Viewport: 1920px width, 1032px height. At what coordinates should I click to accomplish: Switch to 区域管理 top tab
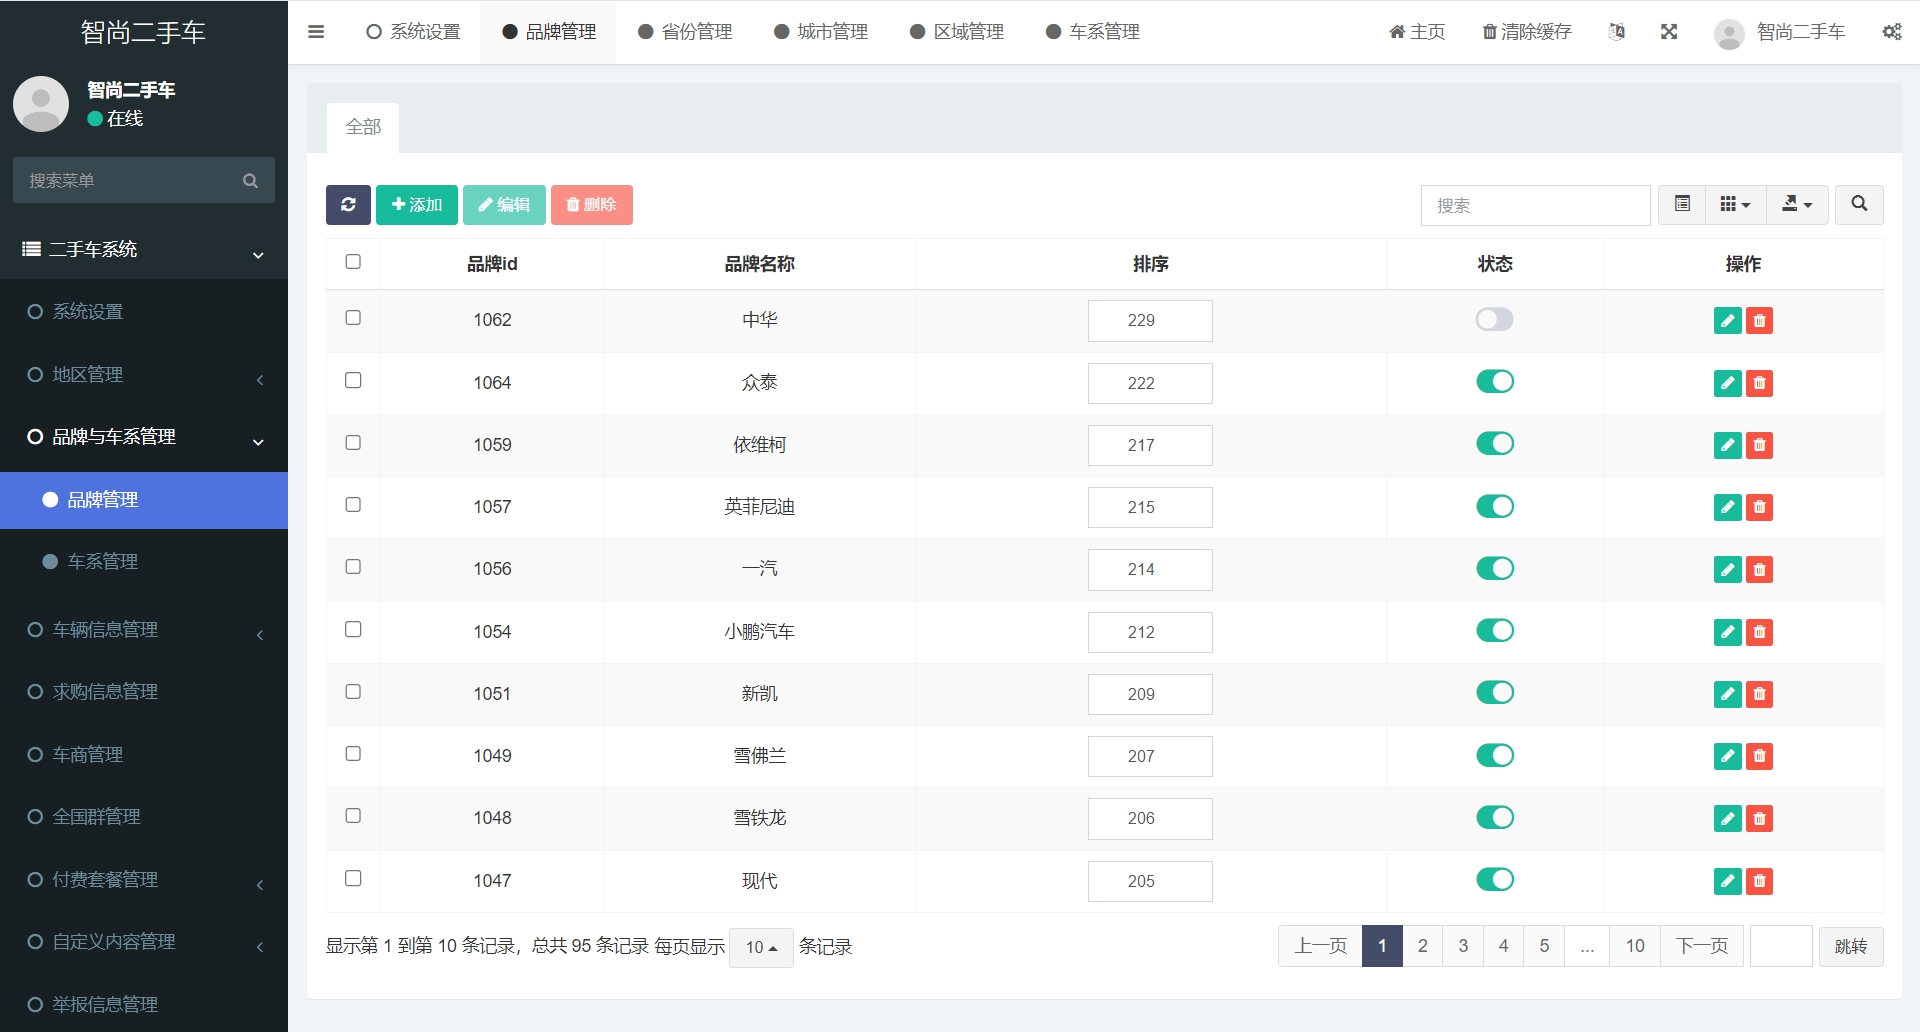(x=957, y=32)
